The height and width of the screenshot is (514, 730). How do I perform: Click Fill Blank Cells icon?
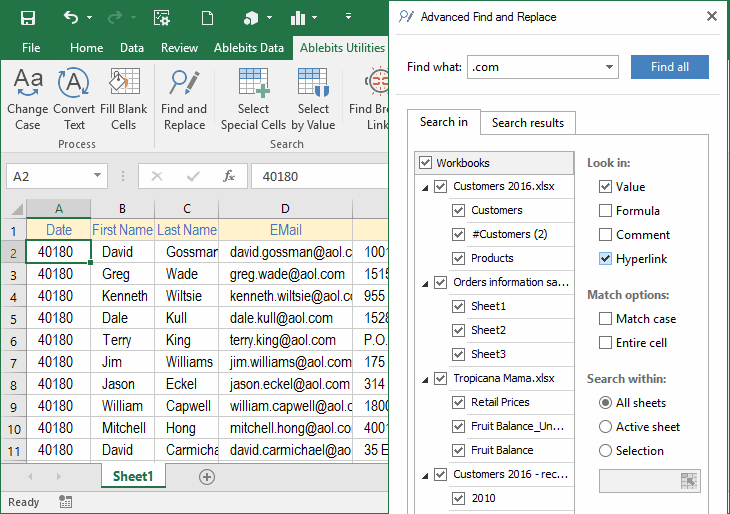click(x=124, y=99)
